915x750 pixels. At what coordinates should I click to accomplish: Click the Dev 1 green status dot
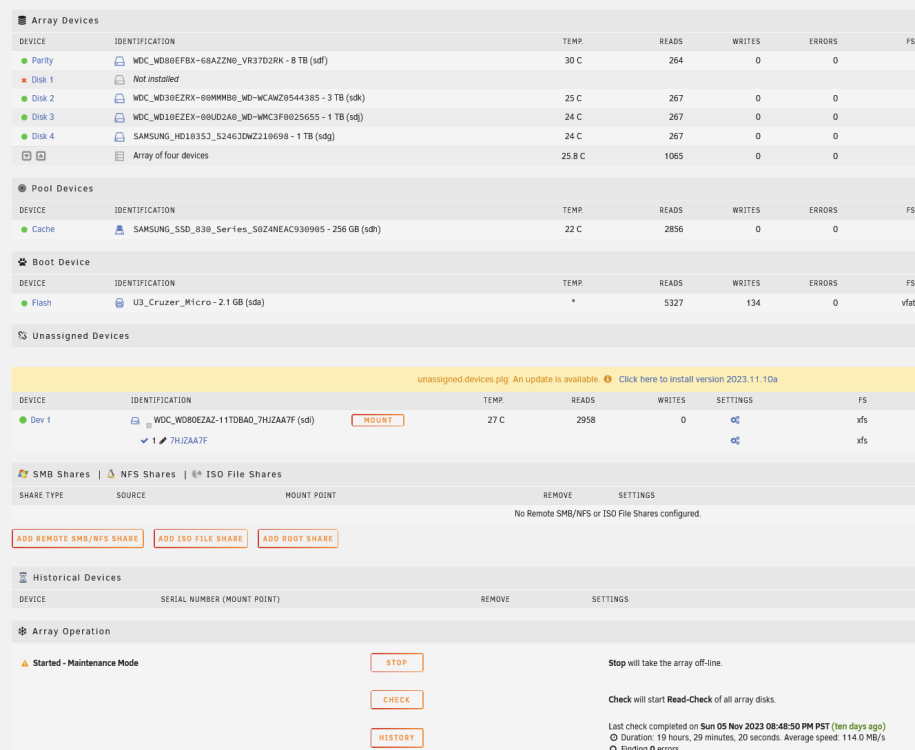pyautogui.click(x=23, y=420)
